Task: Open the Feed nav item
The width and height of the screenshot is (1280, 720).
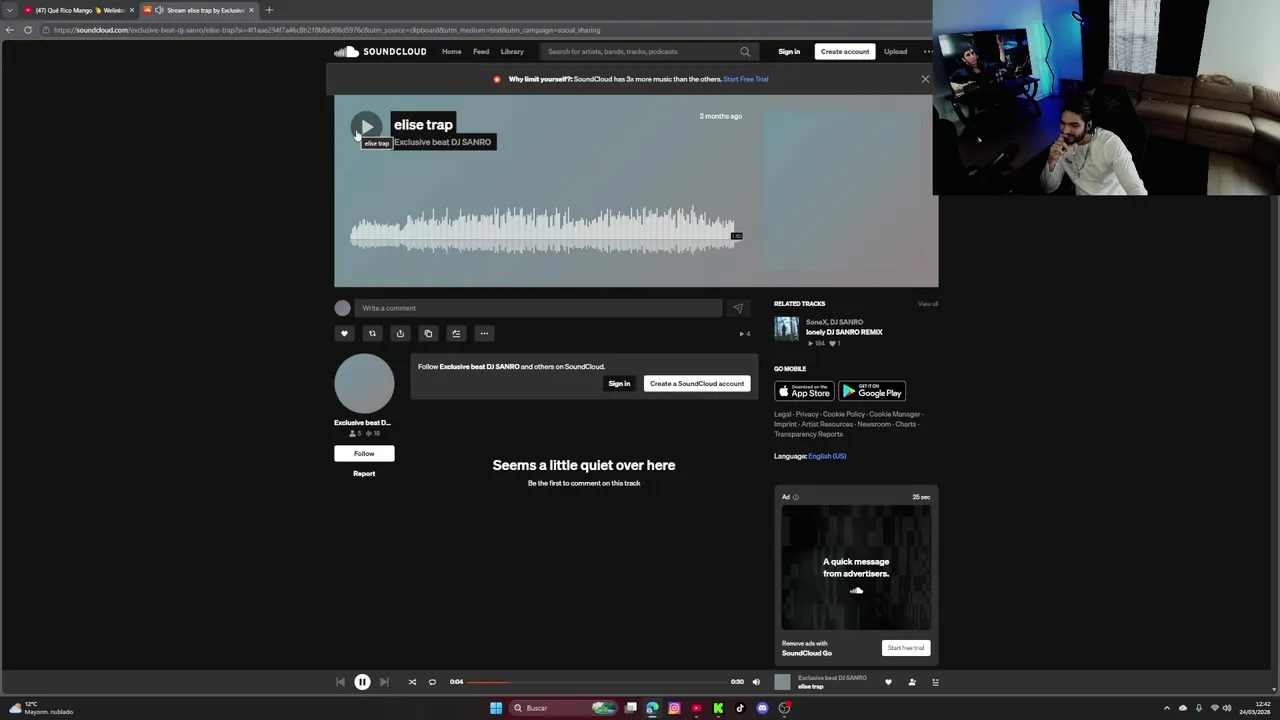Action: click(x=481, y=52)
